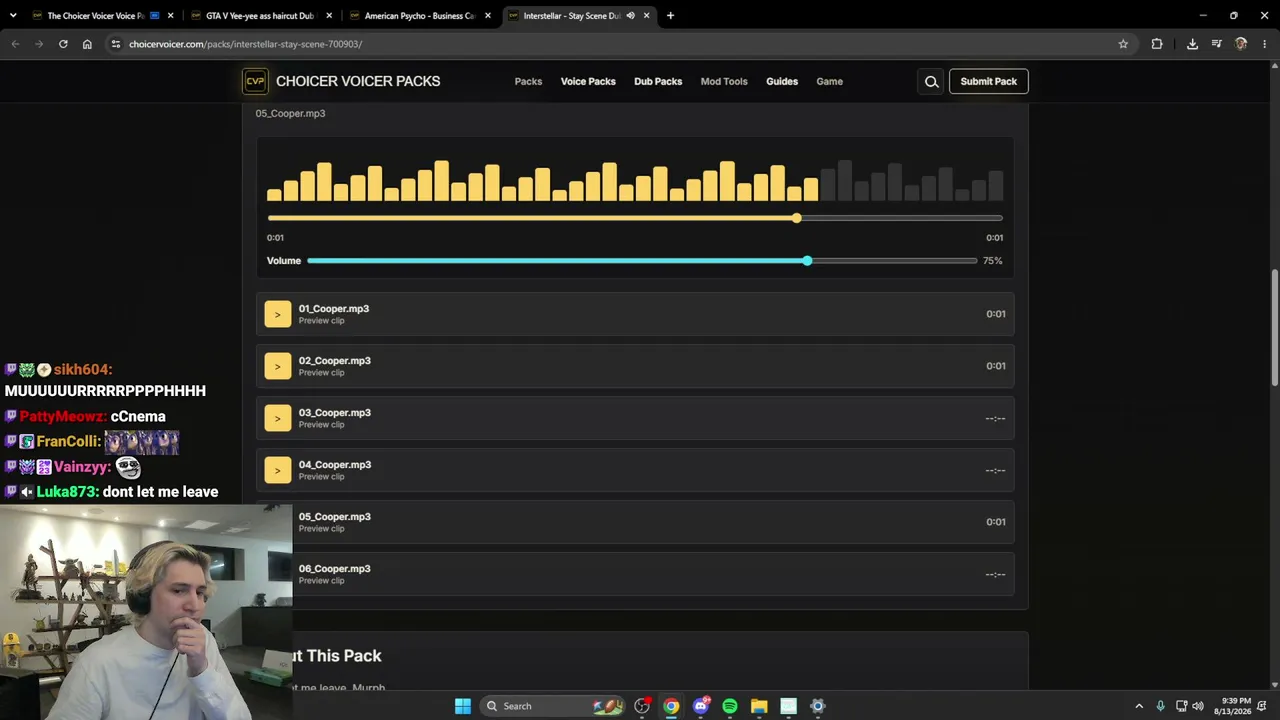Reload the current page
Screen dimensions: 1280x720
click(x=63, y=44)
